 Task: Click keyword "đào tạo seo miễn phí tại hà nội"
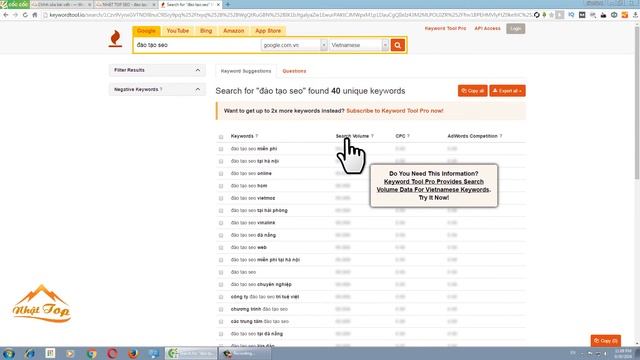click(x=265, y=260)
